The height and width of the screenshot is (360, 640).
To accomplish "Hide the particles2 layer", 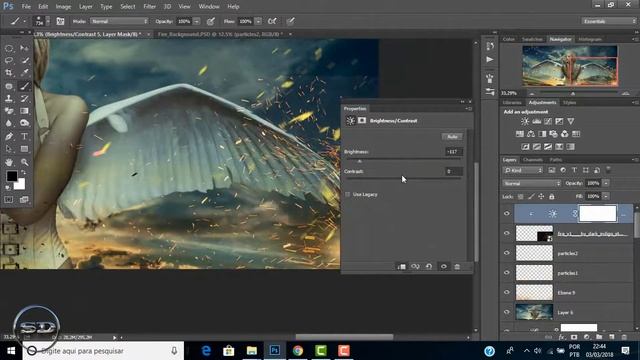I will pyautogui.click(x=507, y=253).
